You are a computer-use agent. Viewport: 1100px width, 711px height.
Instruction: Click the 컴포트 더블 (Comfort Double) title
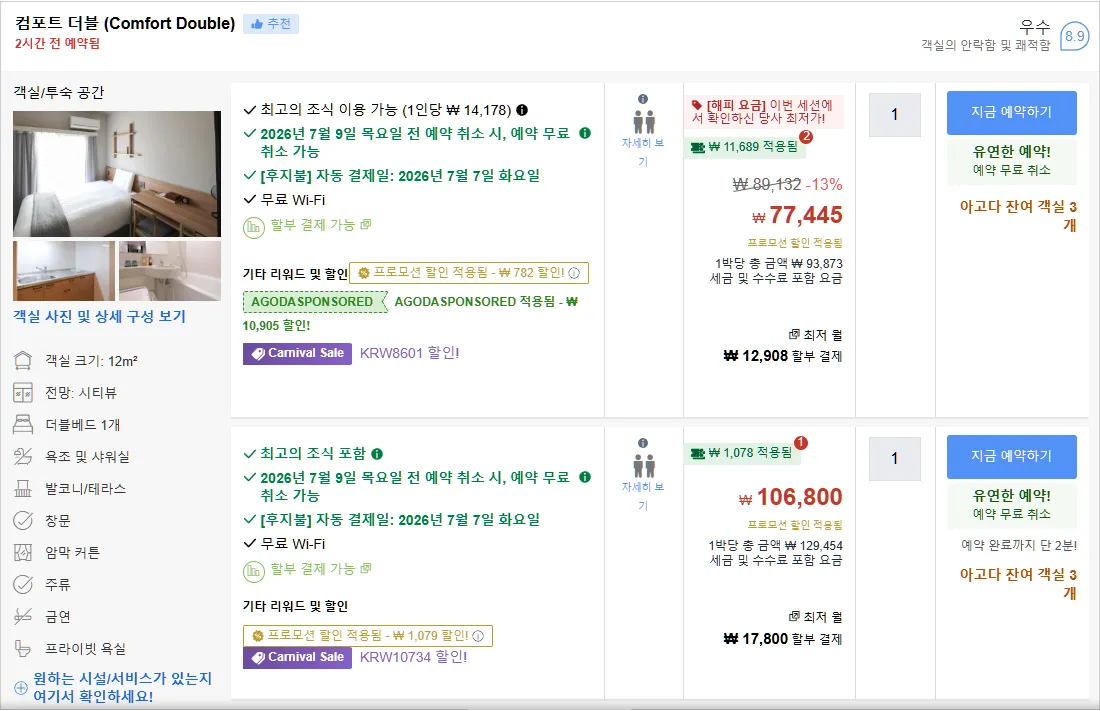[x=125, y=23]
